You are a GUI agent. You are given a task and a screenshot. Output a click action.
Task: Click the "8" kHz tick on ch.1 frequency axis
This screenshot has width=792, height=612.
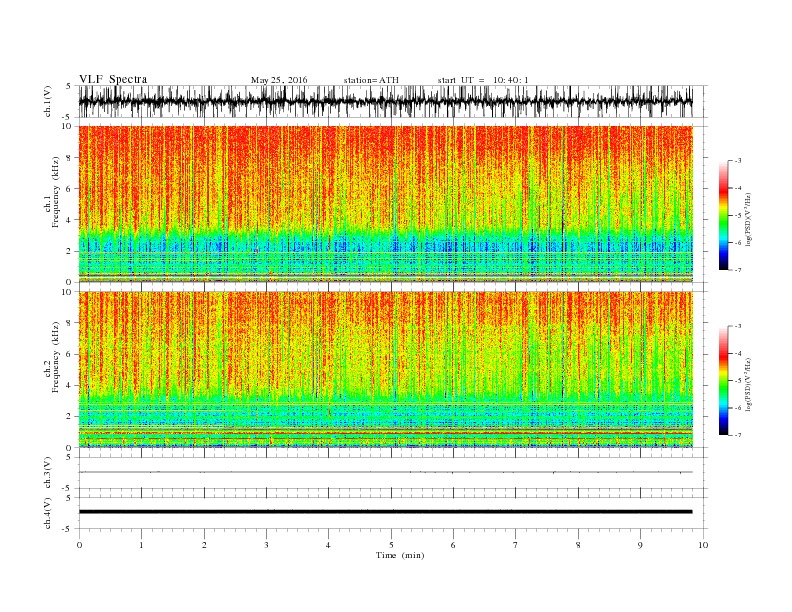[x=70, y=158]
